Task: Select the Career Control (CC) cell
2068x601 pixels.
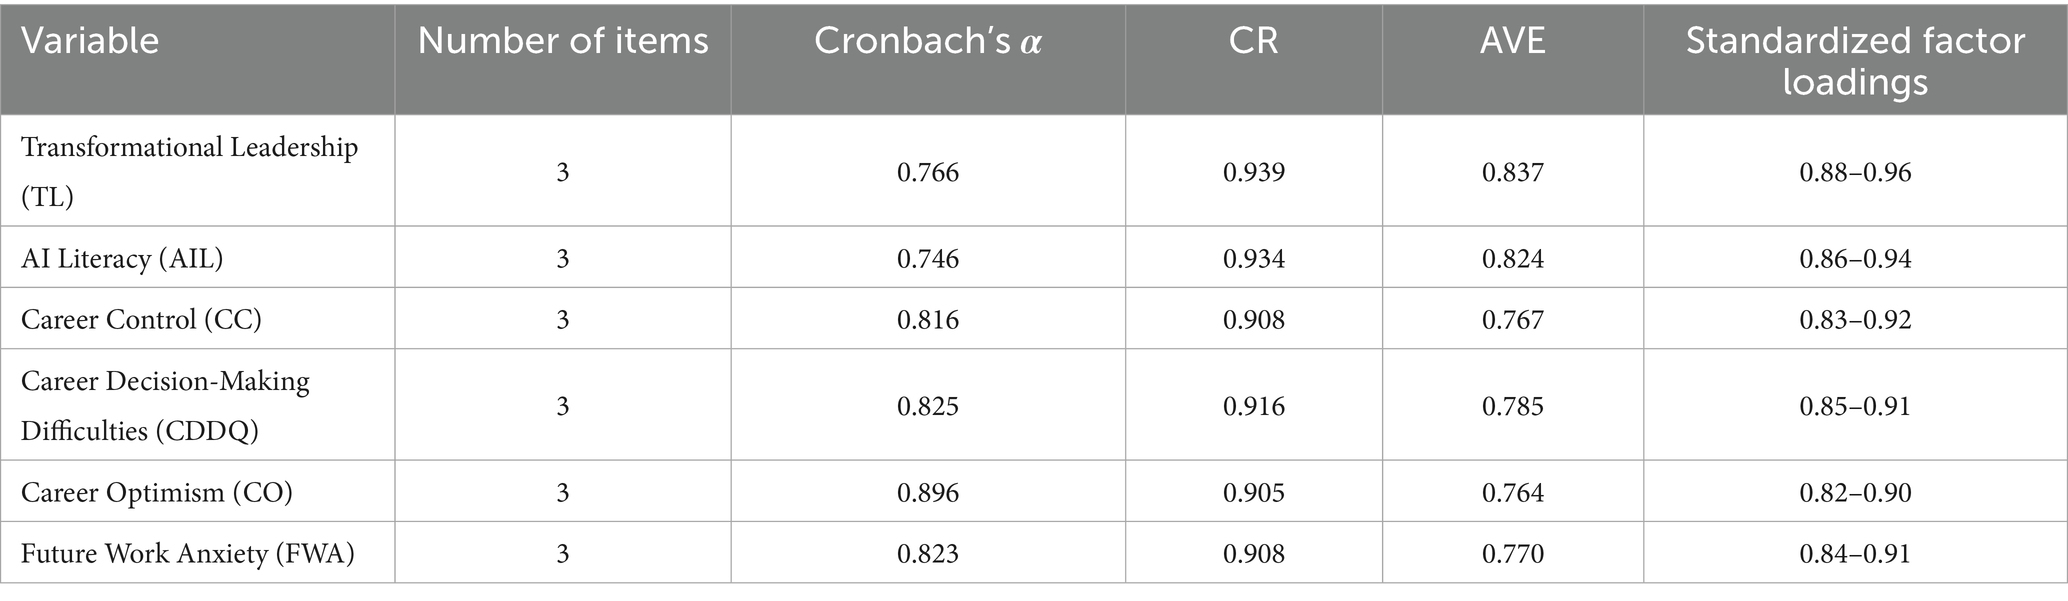Action: pos(141,320)
